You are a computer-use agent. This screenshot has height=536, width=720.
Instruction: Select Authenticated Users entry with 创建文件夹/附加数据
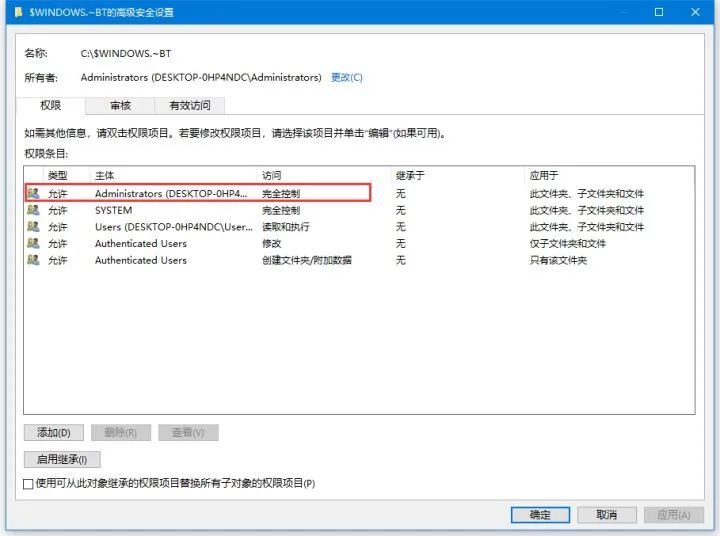141,260
